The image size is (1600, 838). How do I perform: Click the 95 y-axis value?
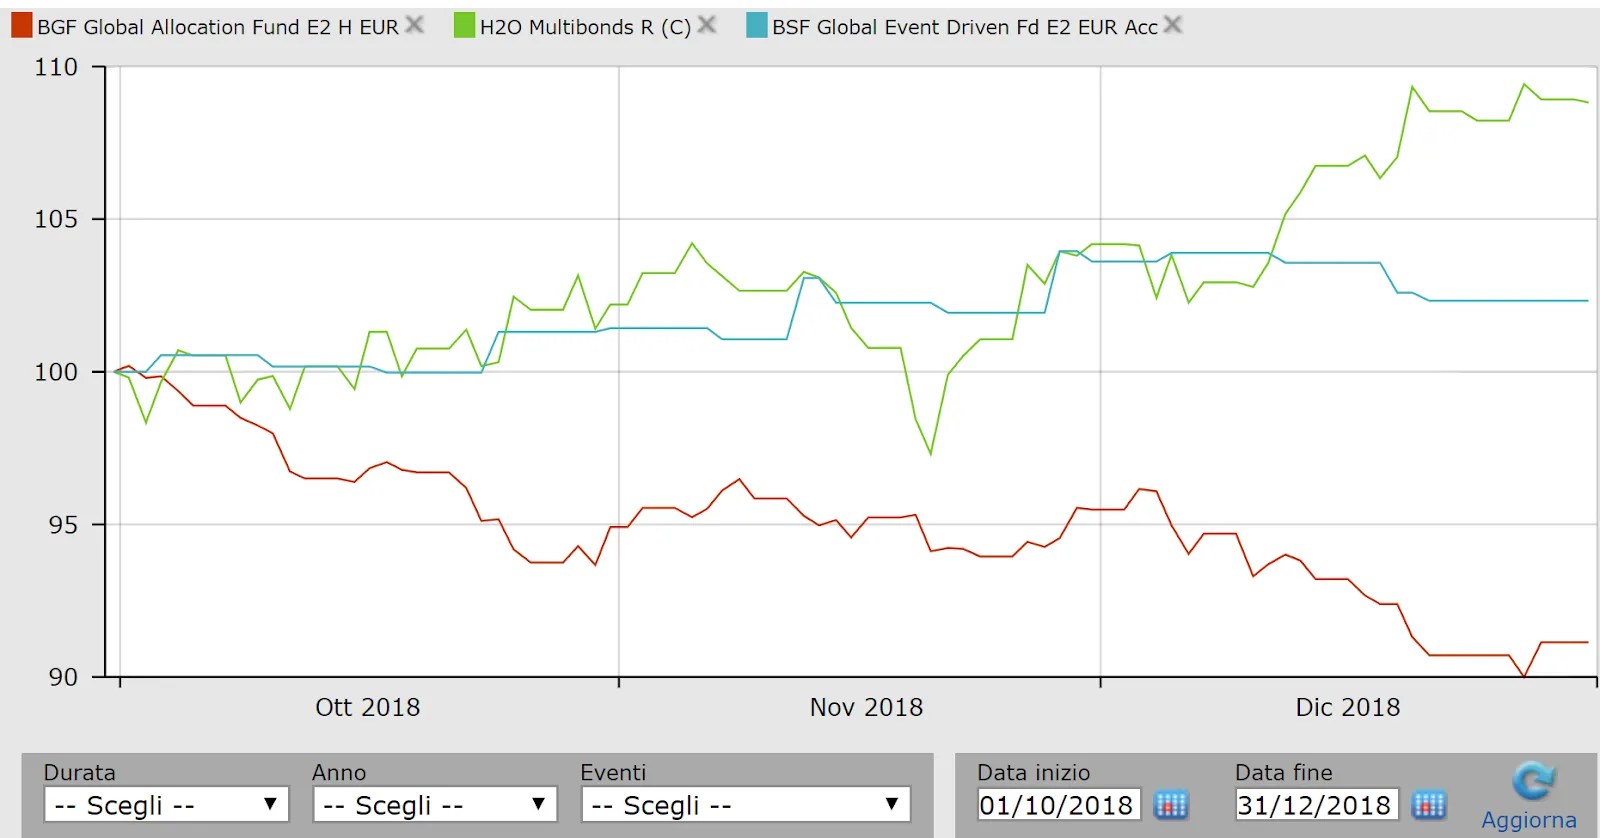63,525
